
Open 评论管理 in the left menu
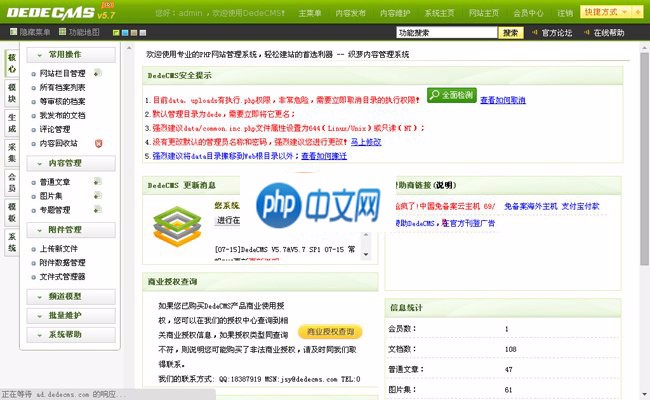coord(55,129)
